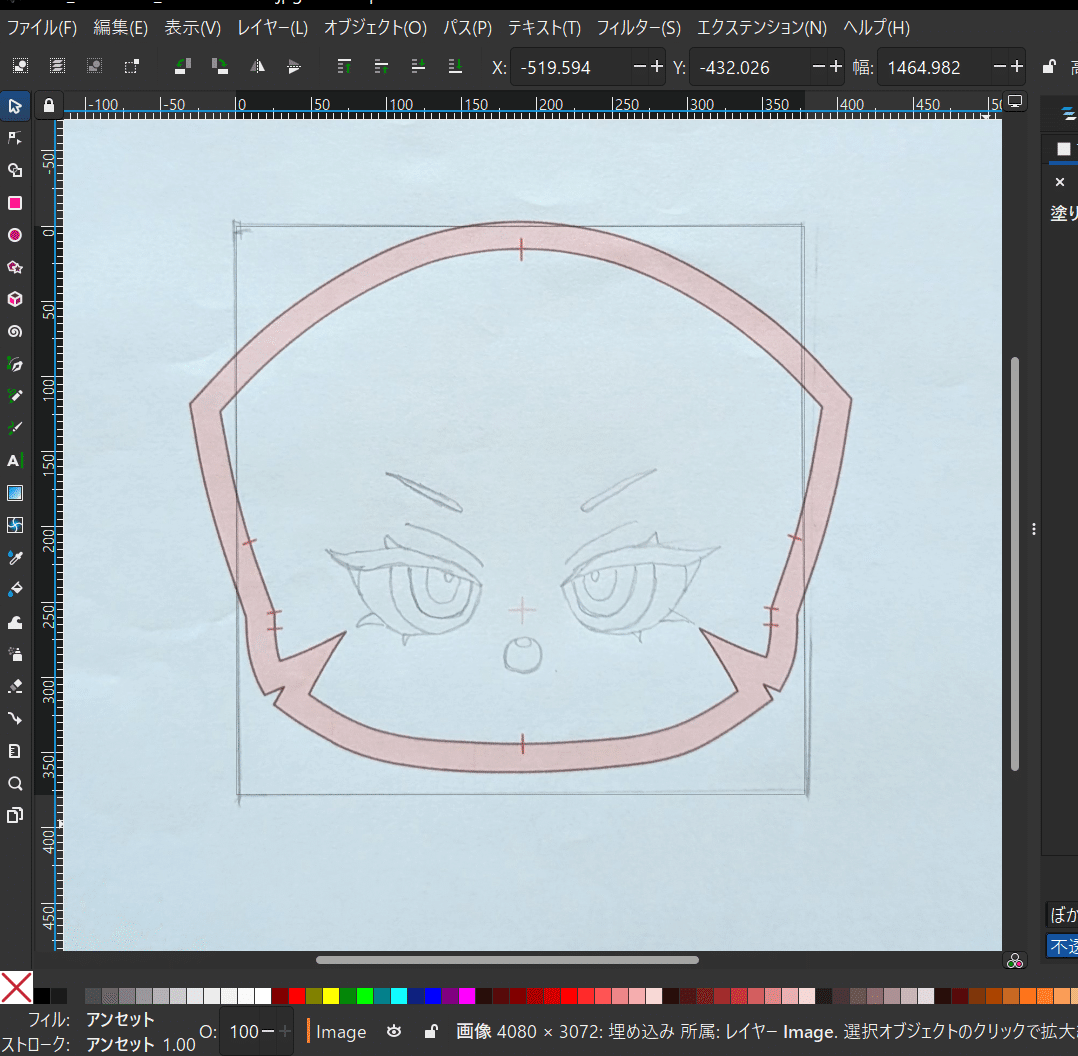Viewport: 1078px width, 1056px height.
Task: Lower selection one step
Action: tap(418, 66)
